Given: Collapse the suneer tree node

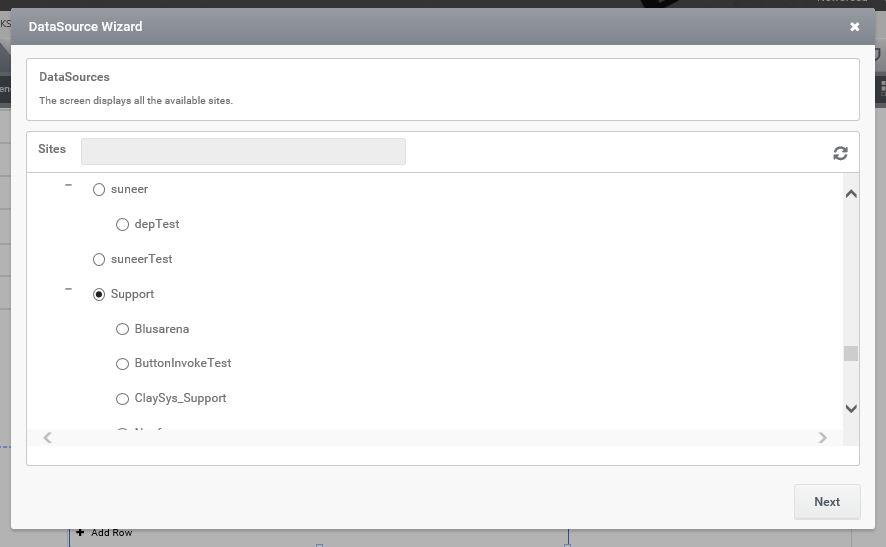Looking at the screenshot, I should (x=69, y=185).
